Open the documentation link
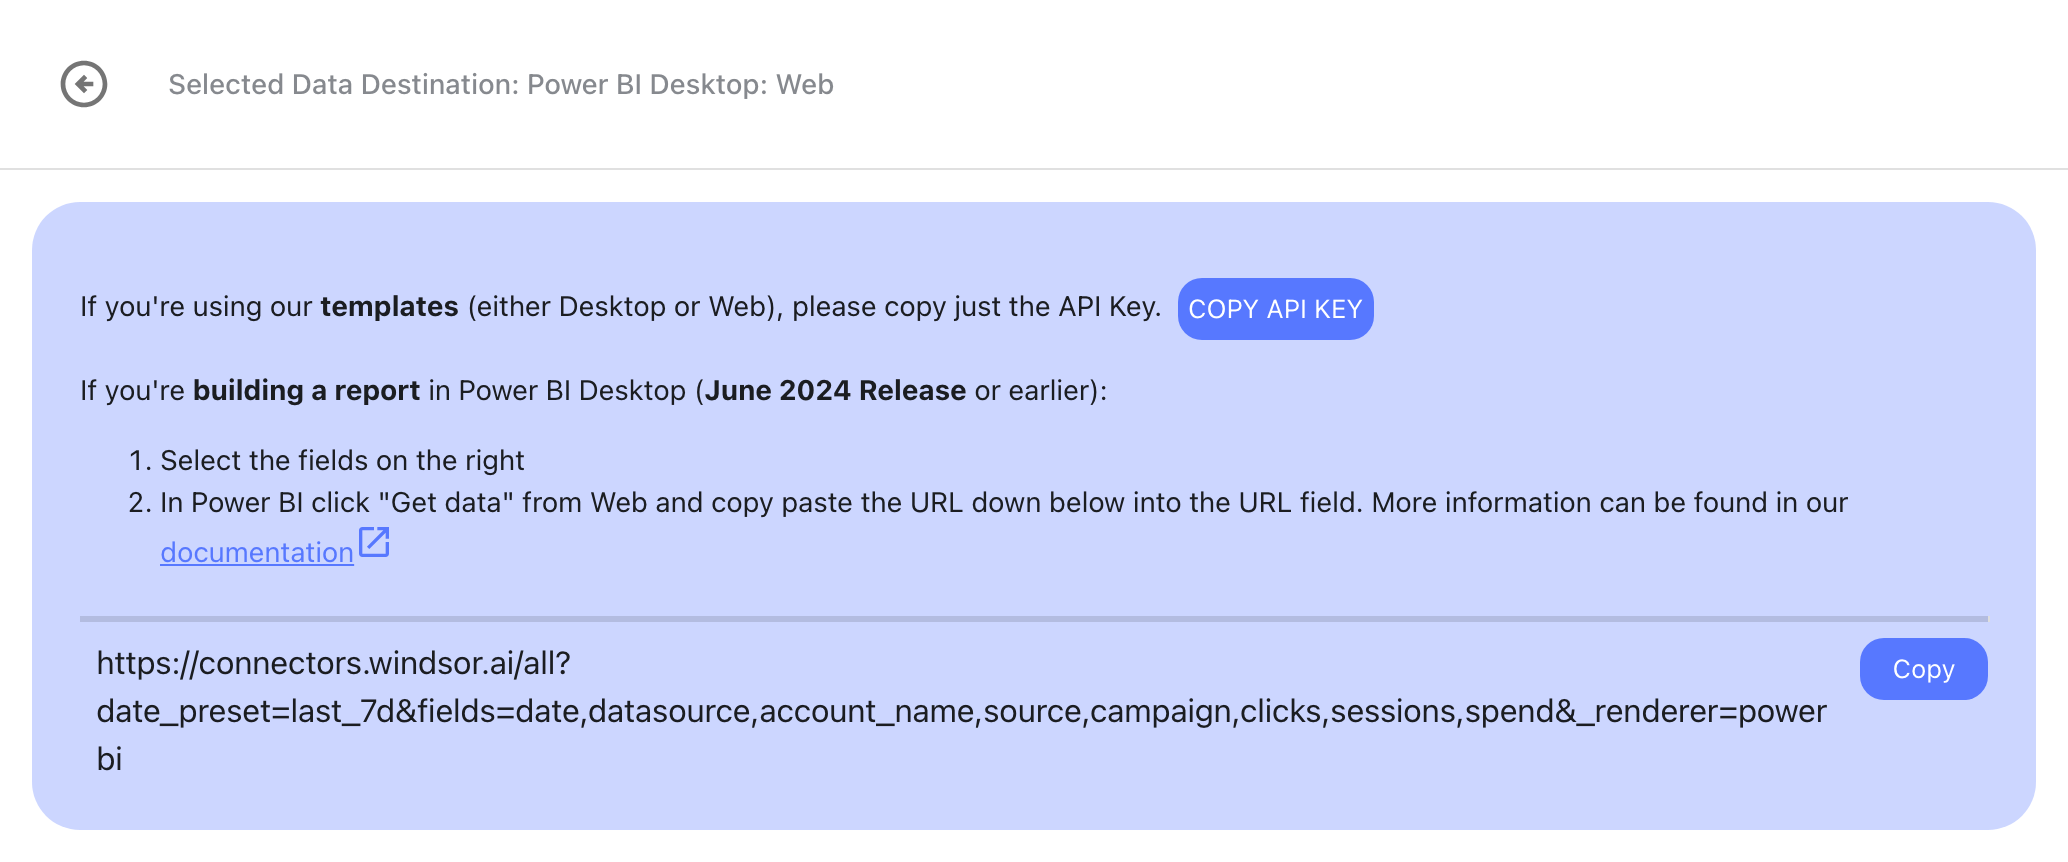Screen dimensions: 2068x862 [x=257, y=552]
